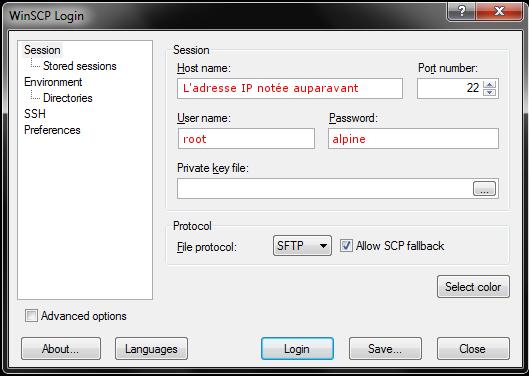This screenshot has height=376, width=529.
Task: Select the Environment tree item
Action: [53, 82]
